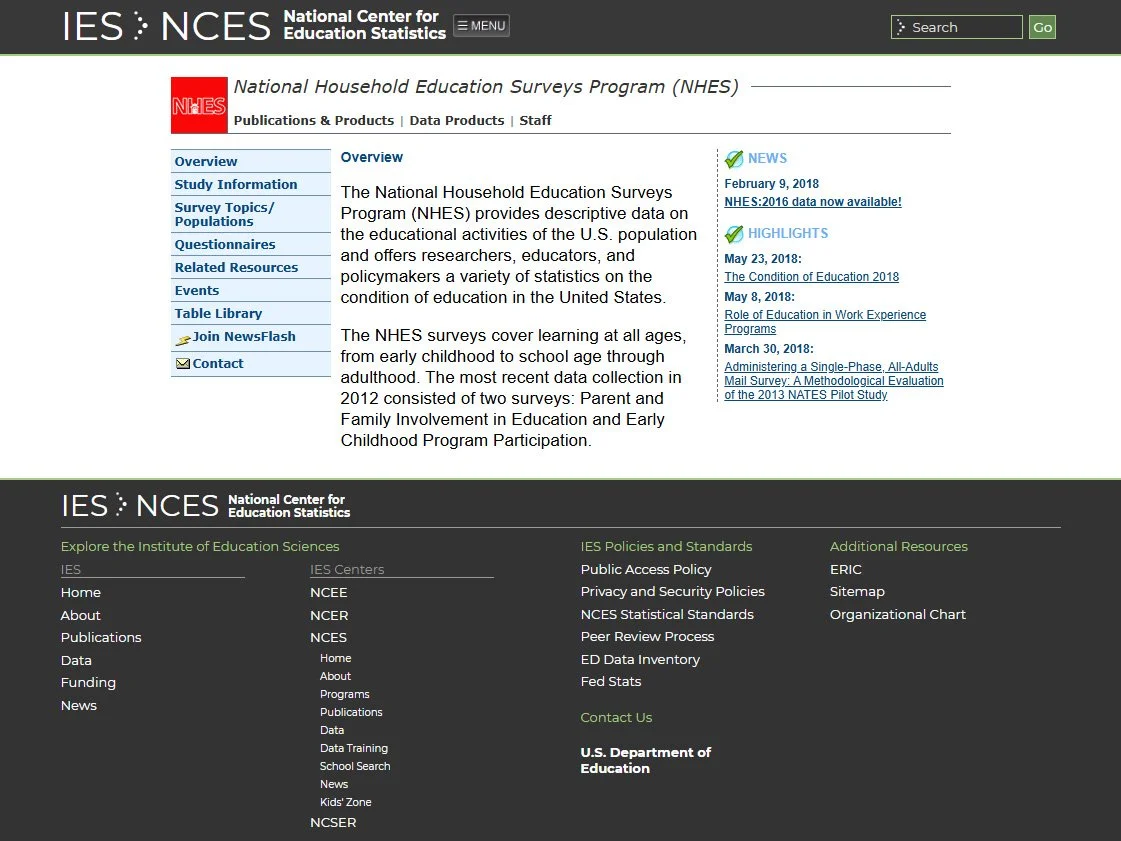Viewport: 1121px width, 841px height.
Task: Open the Kids' Zone footer link
Action: point(345,801)
